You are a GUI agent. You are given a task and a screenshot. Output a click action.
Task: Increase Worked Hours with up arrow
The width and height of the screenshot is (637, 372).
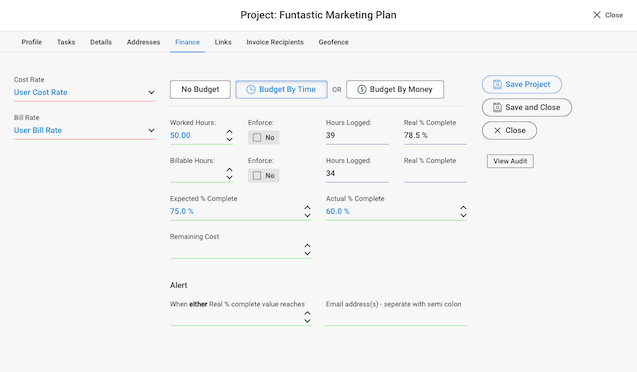[230, 132]
